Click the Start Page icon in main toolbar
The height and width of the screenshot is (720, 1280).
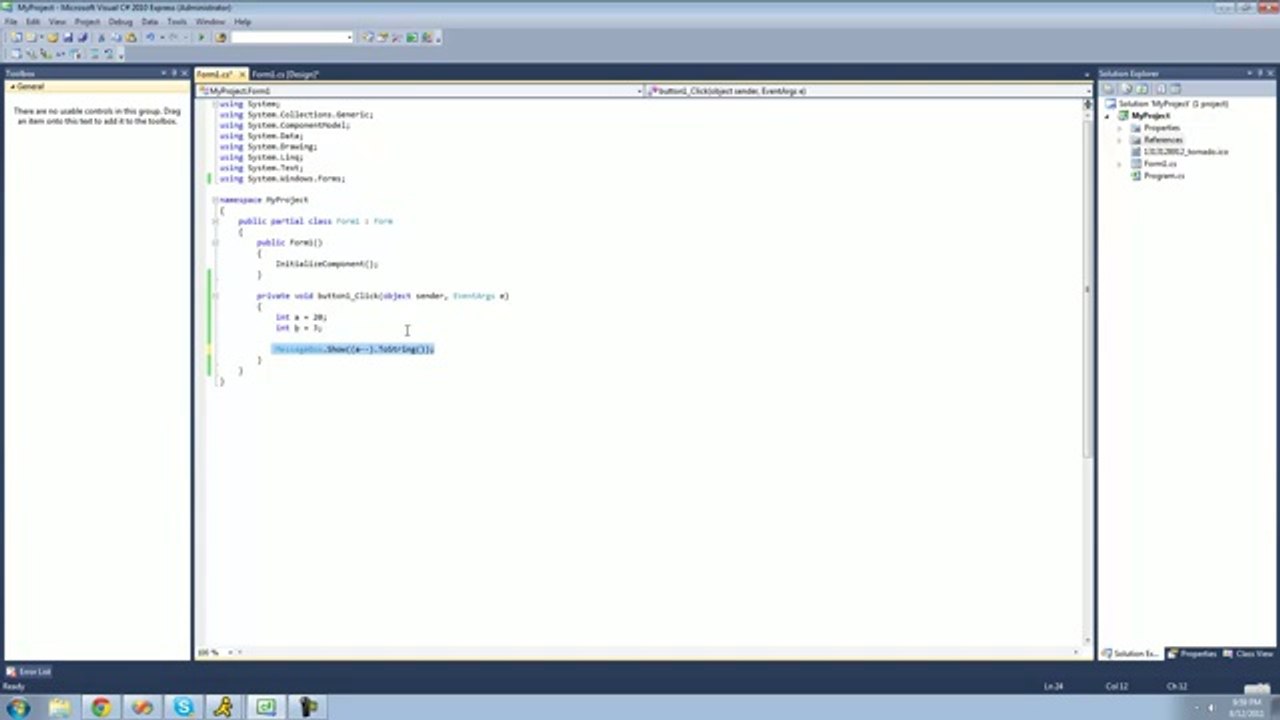(411, 37)
